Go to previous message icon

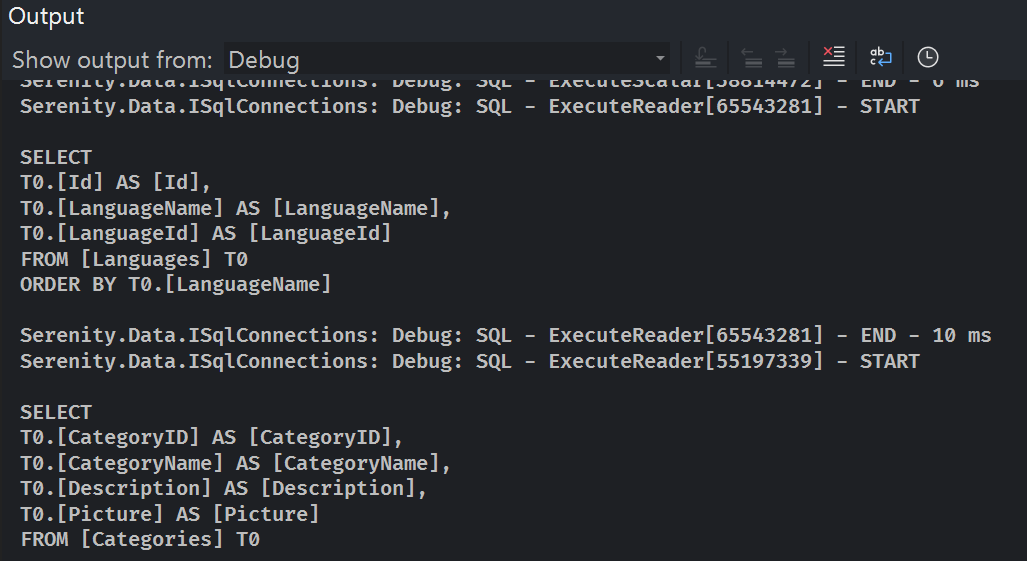coord(751,58)
